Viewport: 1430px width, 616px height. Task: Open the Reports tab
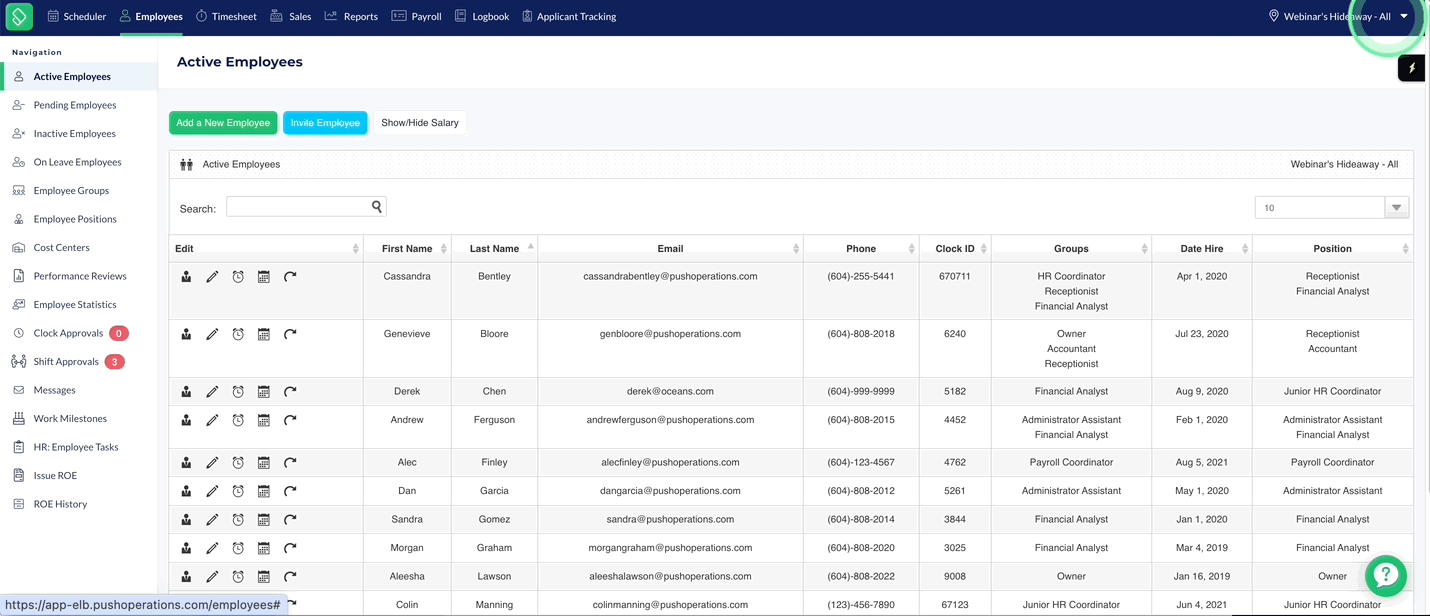[x=351, y=16]
